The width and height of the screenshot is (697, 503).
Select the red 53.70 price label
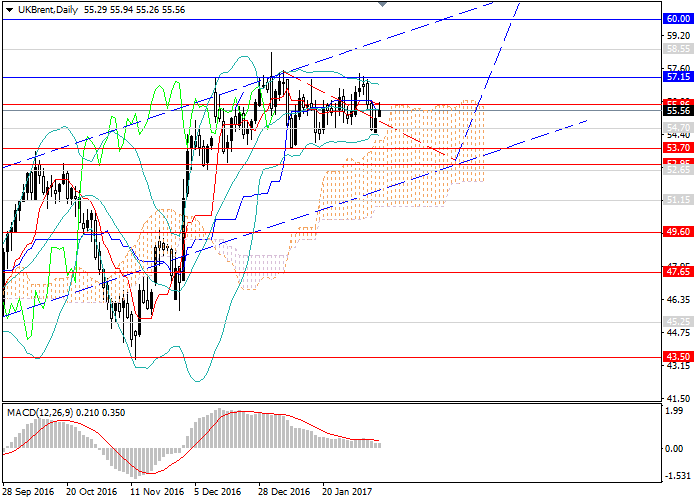[678, 148]
